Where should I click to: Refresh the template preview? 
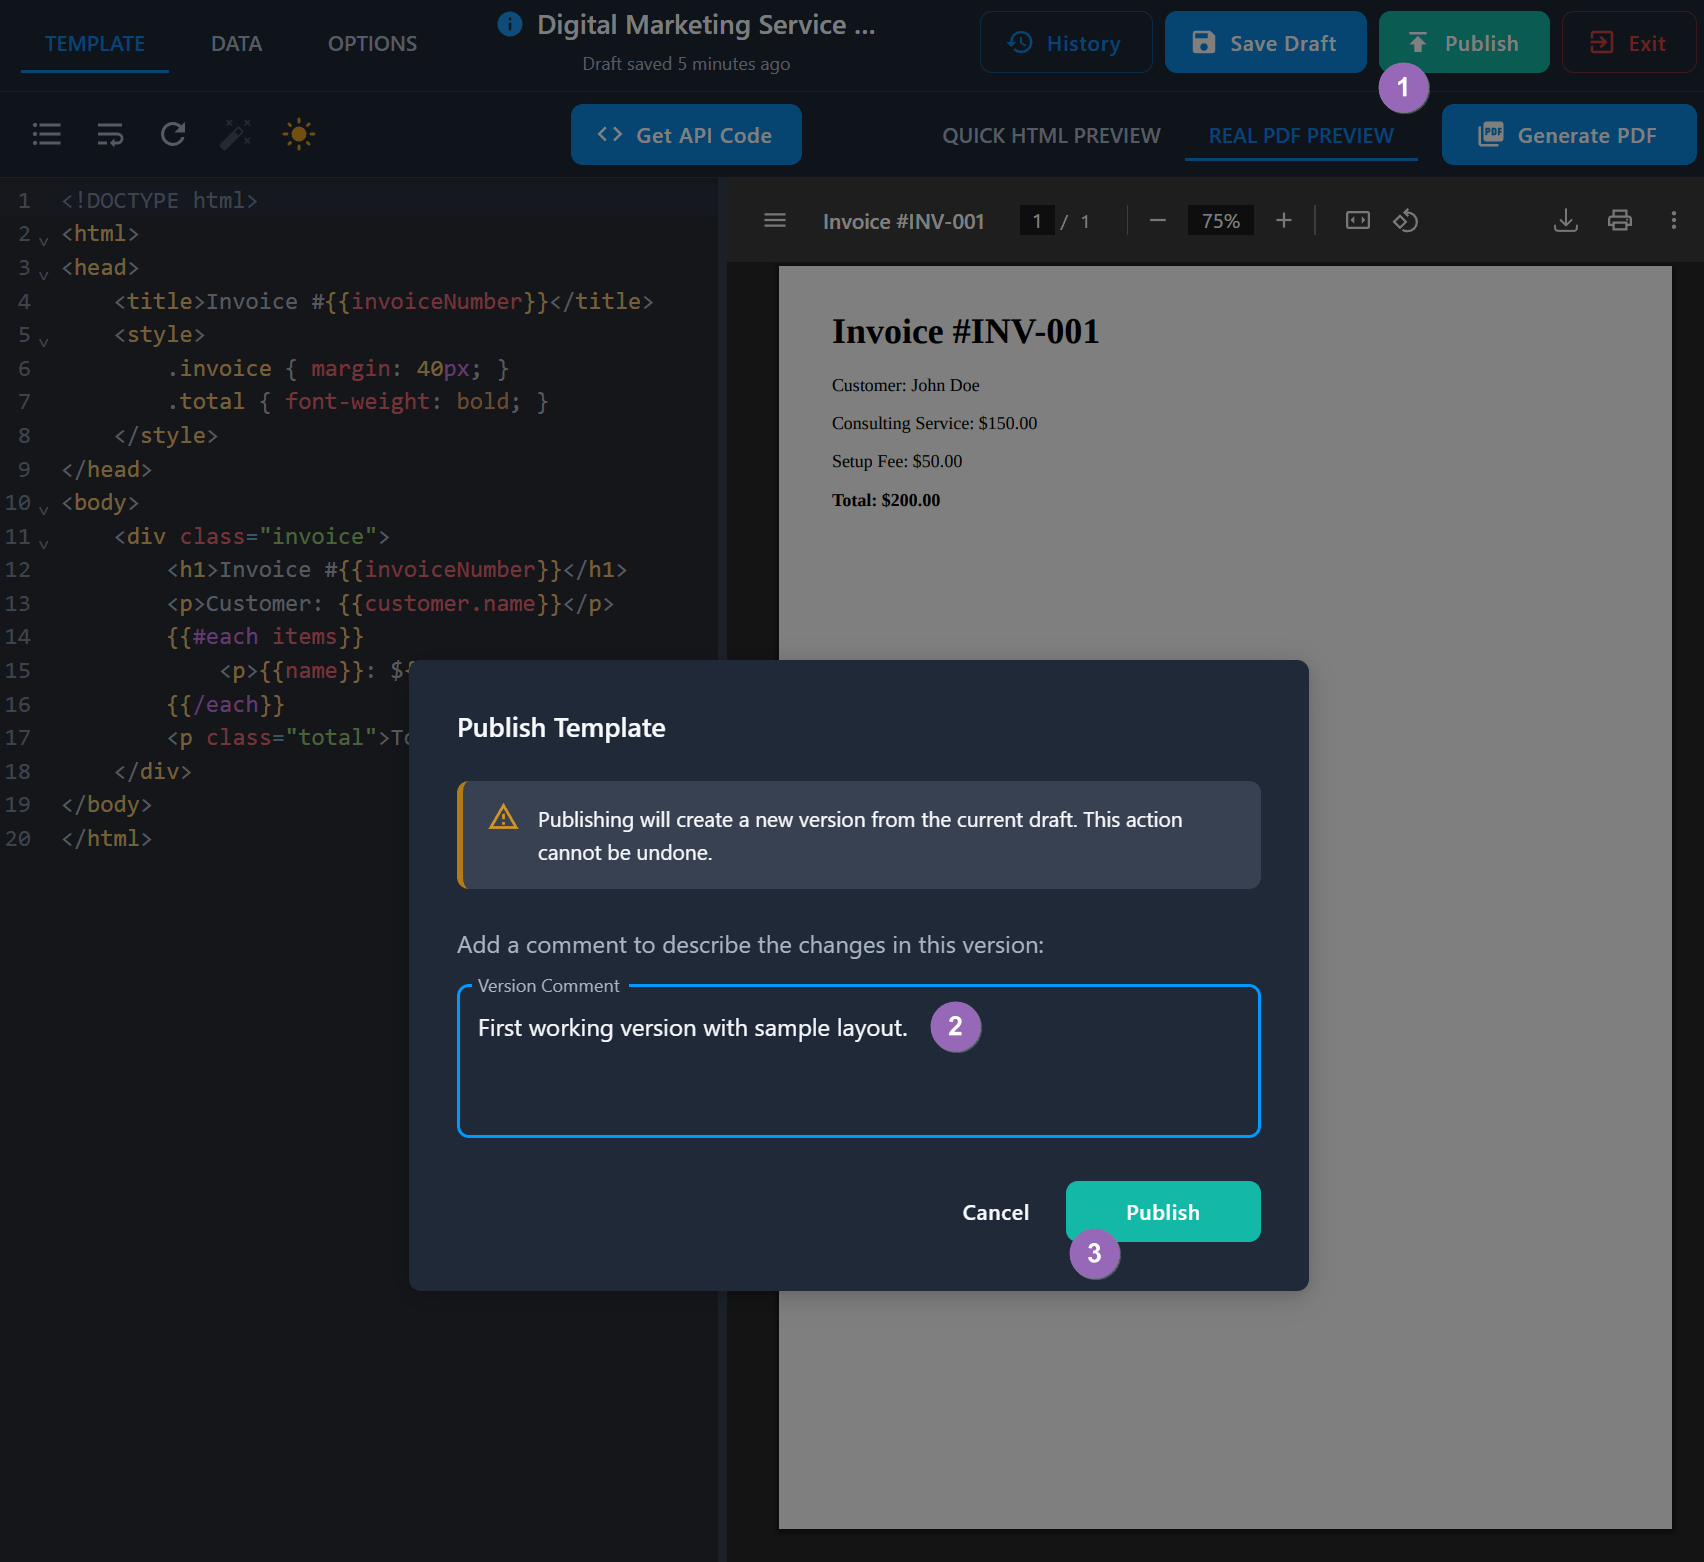[172, 134]
